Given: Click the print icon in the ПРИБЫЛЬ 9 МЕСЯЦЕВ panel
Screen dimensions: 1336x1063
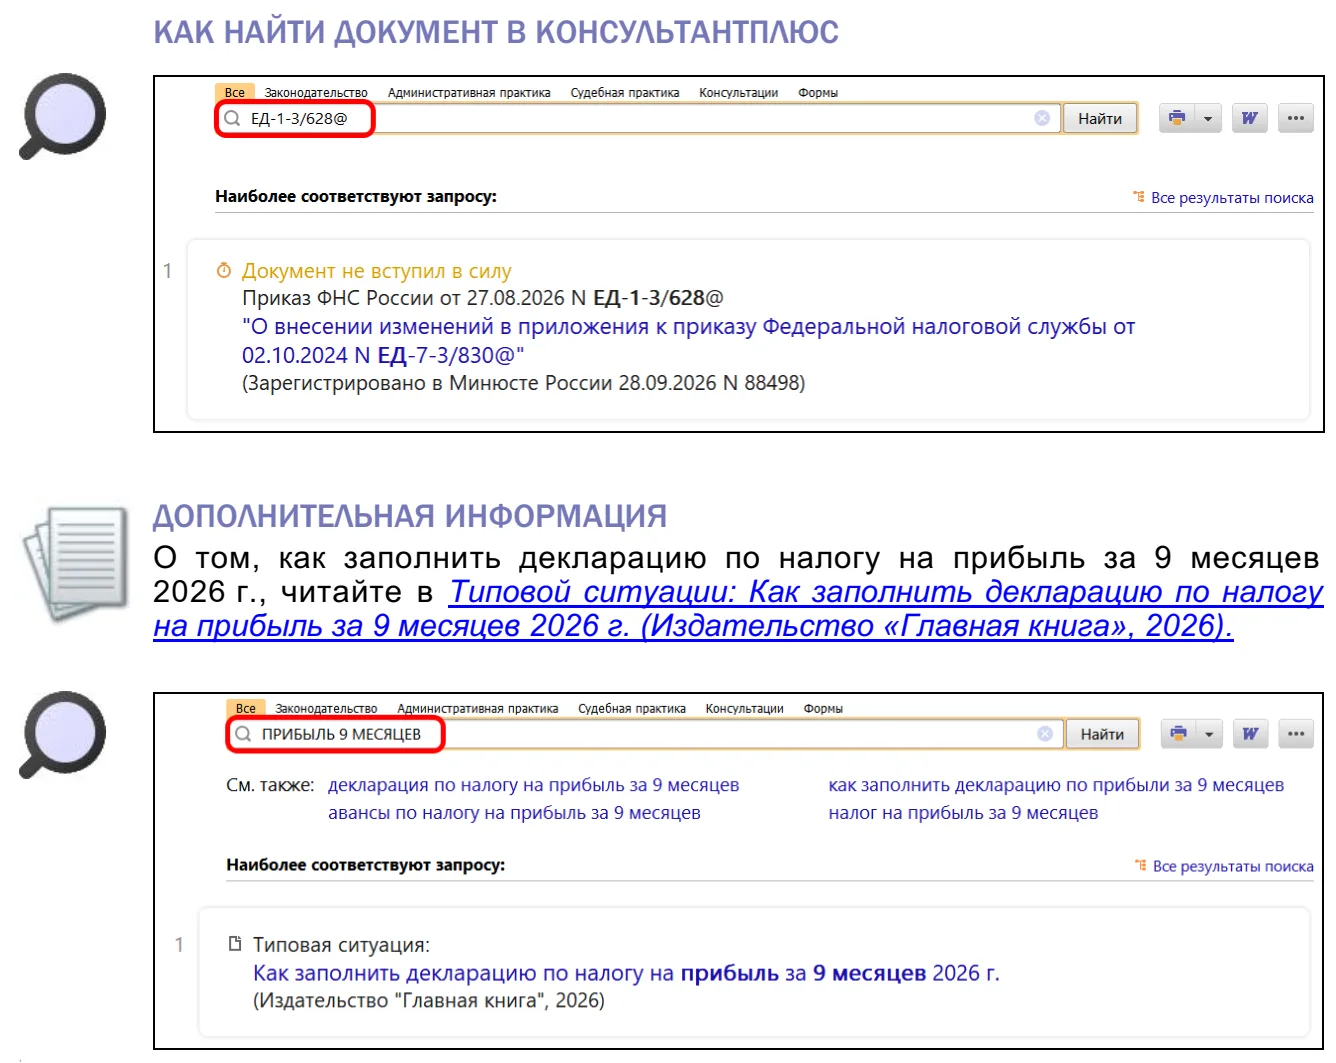Looking at the screenshot, I should click(1179, 734).
